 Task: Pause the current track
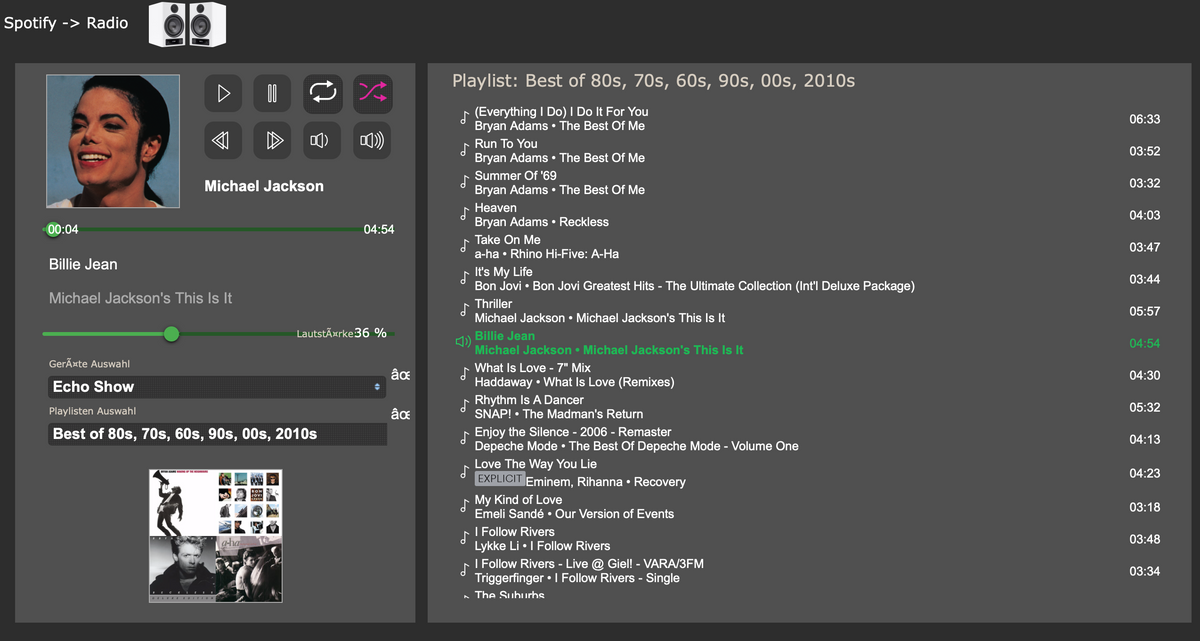pos(271,93)
